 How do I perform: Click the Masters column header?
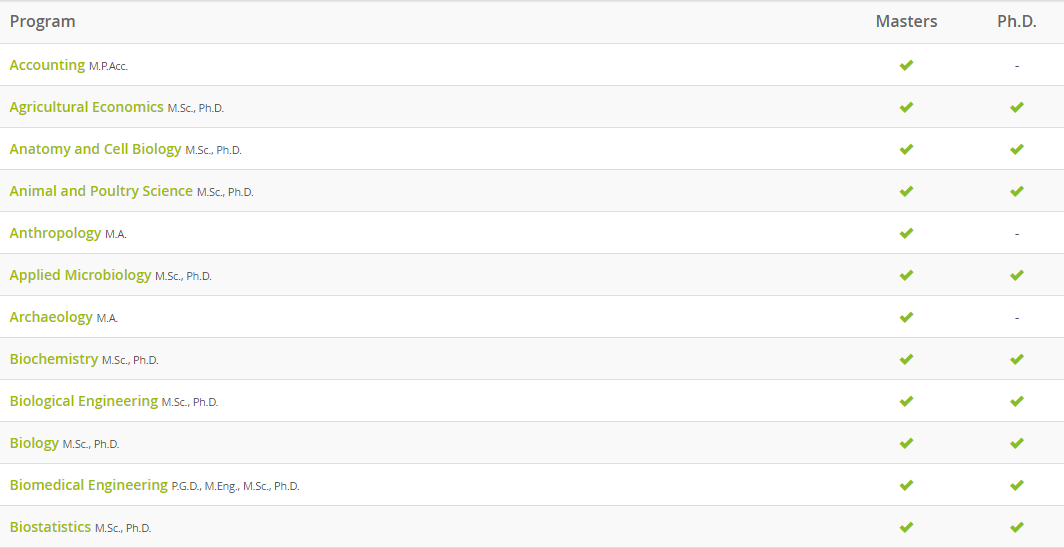[x=906, y=21]
